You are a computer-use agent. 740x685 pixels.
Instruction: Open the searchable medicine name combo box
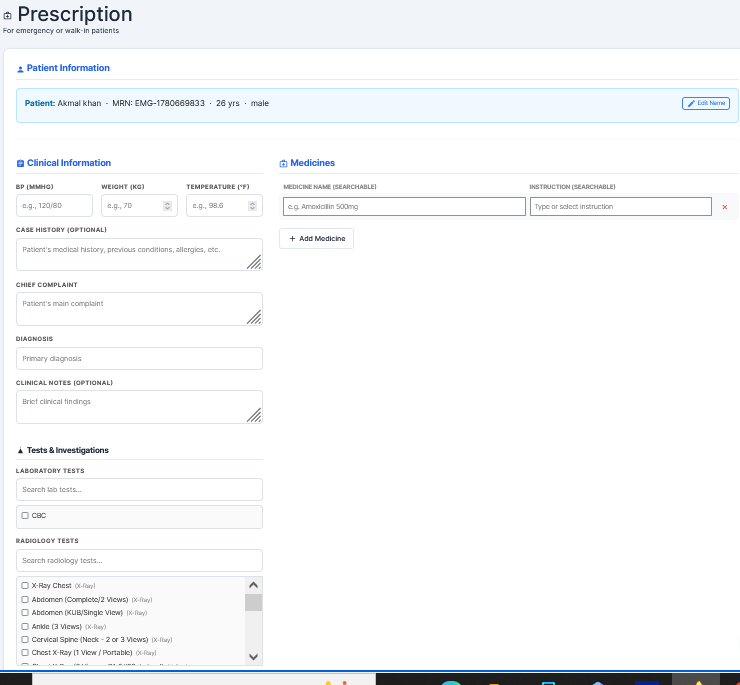404,207
